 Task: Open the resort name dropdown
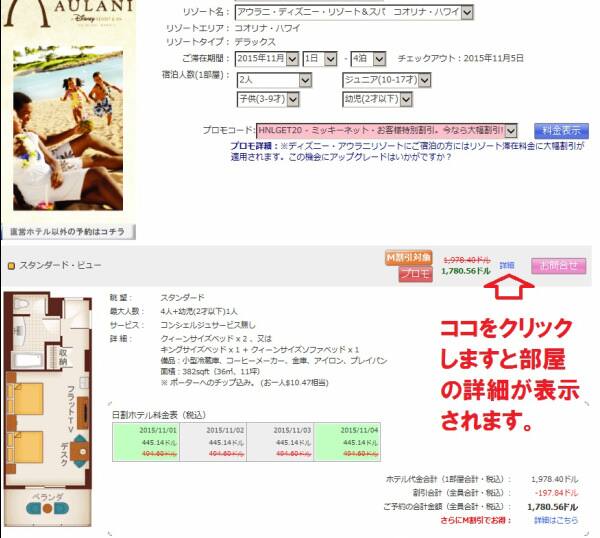click(x=354, y=13)
